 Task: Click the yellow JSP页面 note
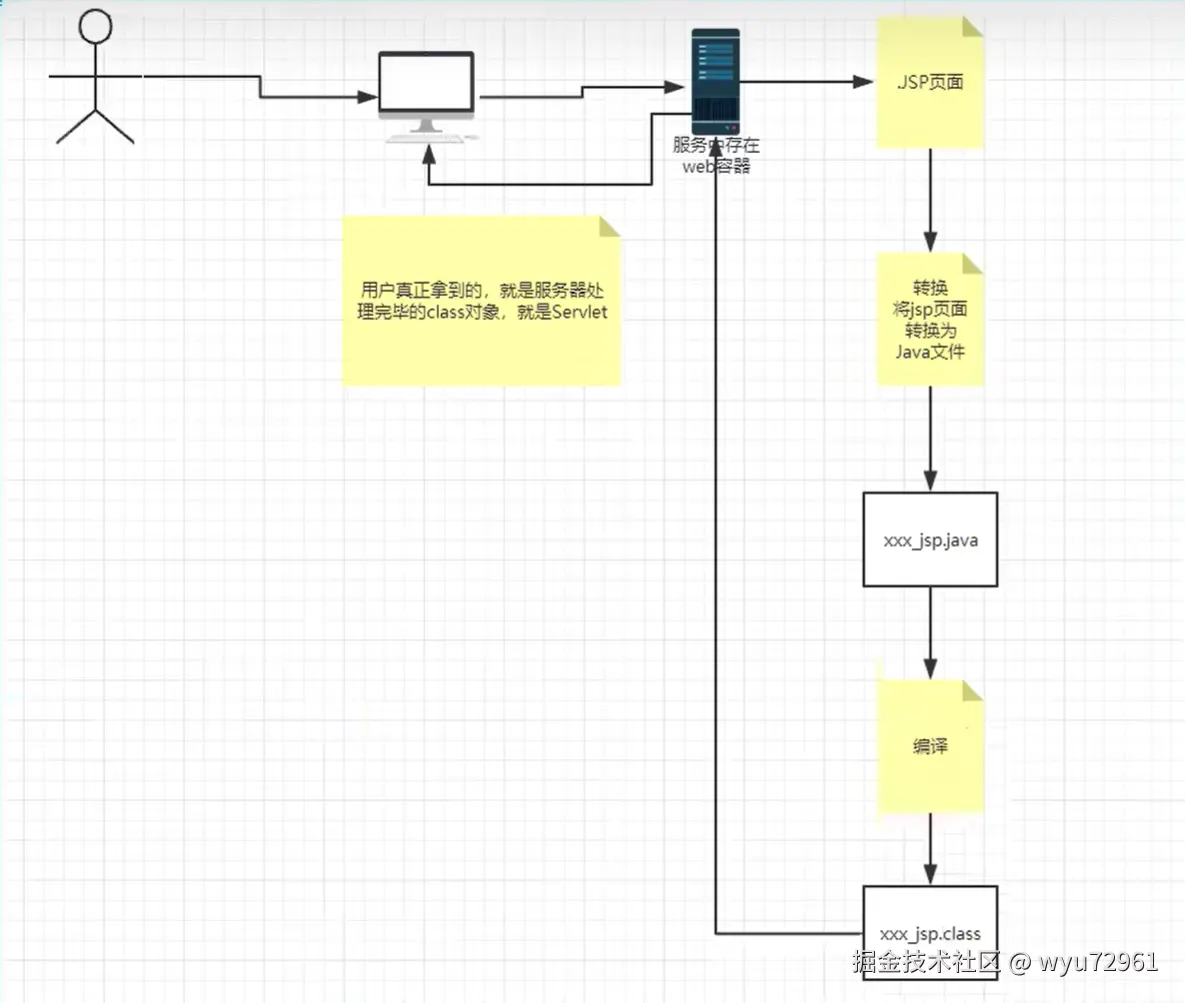[x=930, y=82]
